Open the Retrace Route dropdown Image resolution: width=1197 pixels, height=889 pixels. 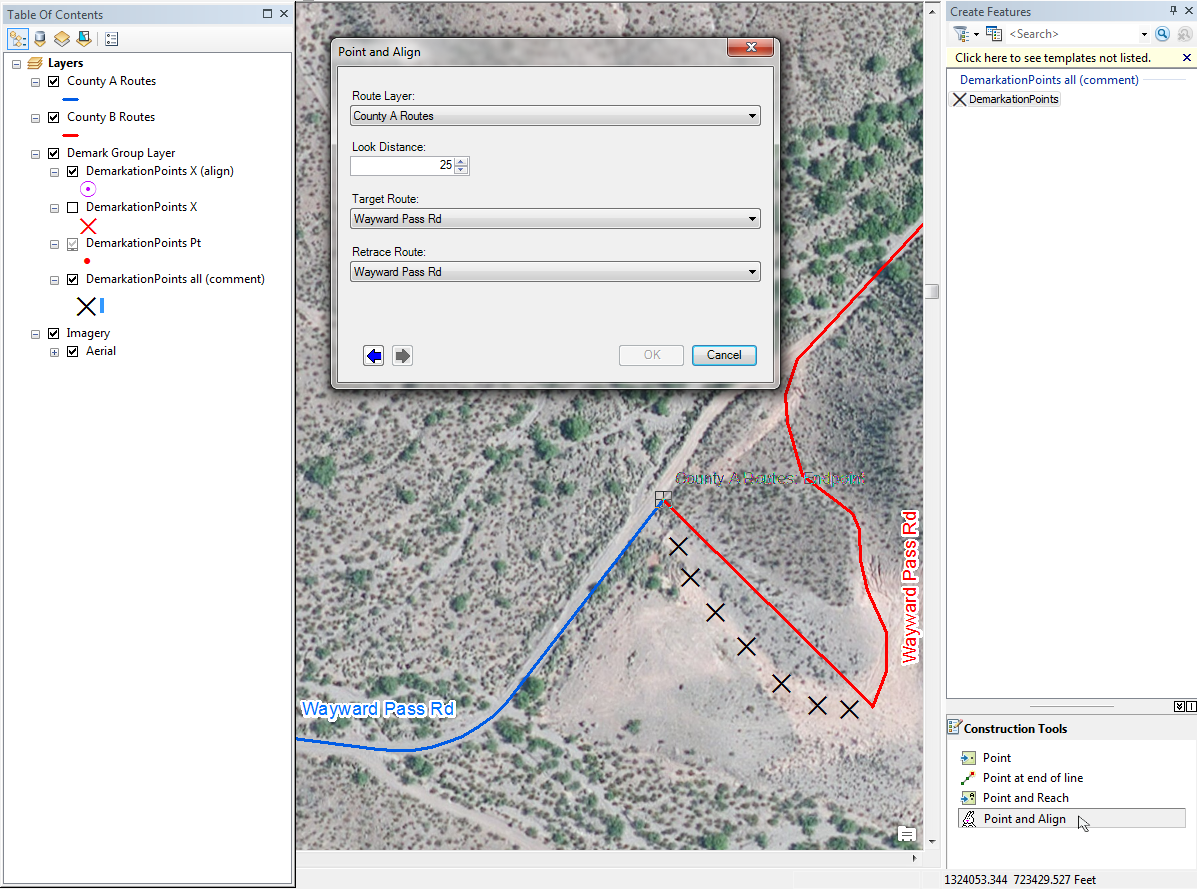(x=555, y=272)
